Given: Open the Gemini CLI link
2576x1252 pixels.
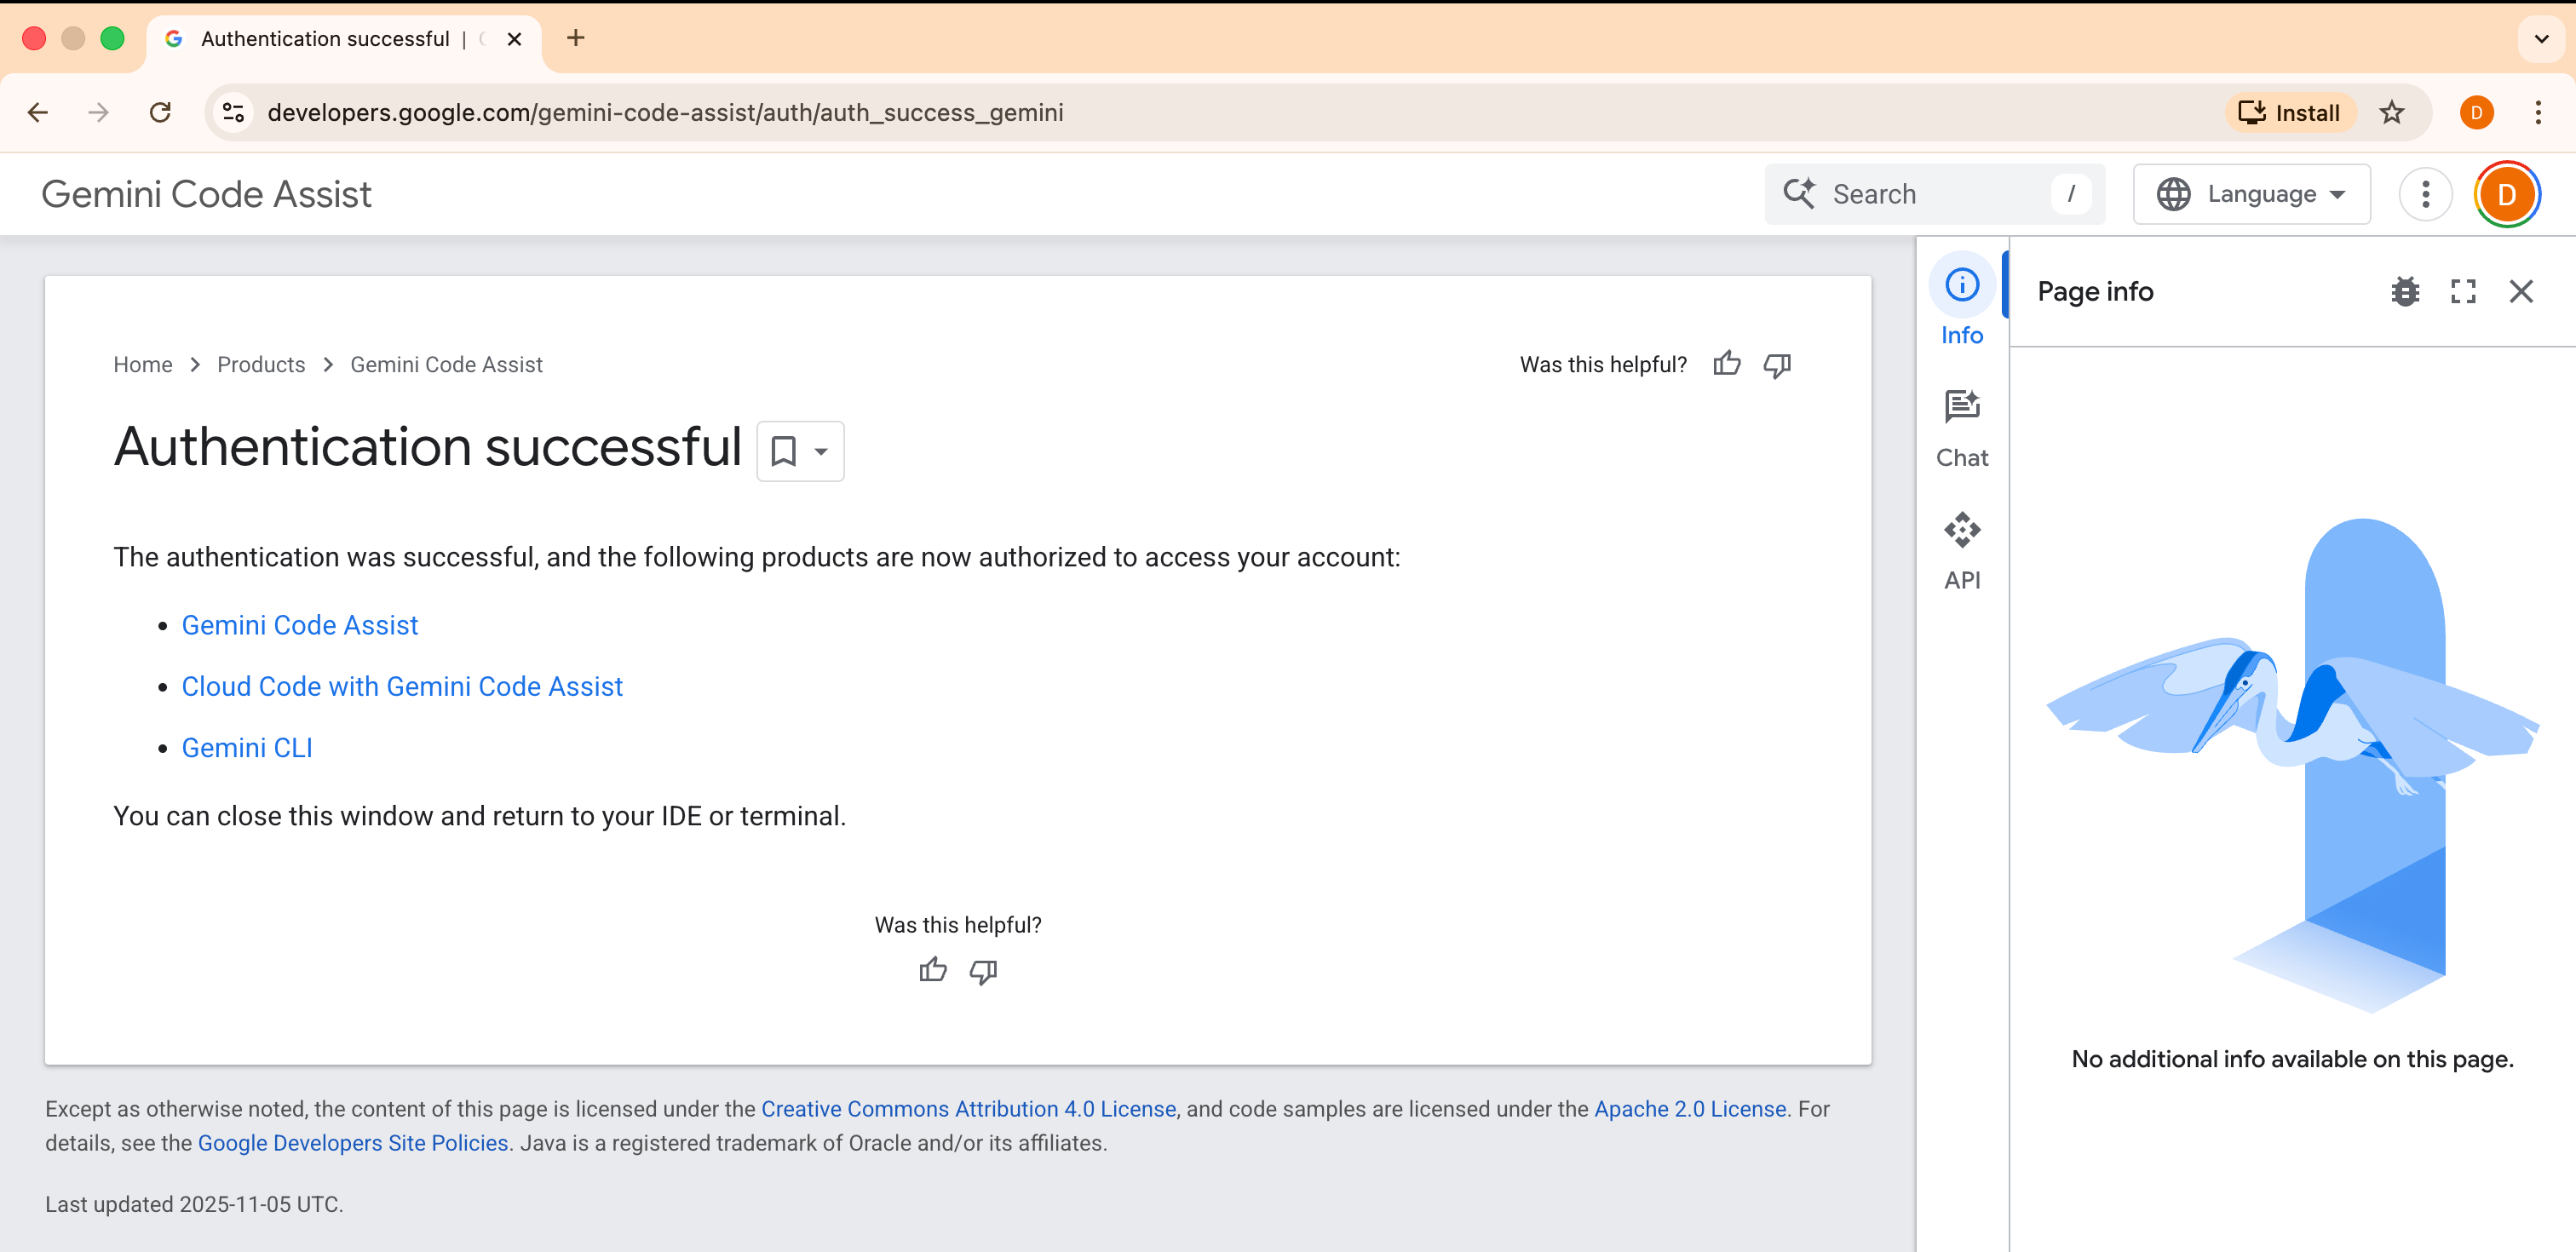Looking at the screenshot, I should pyautogui.click(x=247, y=747).
